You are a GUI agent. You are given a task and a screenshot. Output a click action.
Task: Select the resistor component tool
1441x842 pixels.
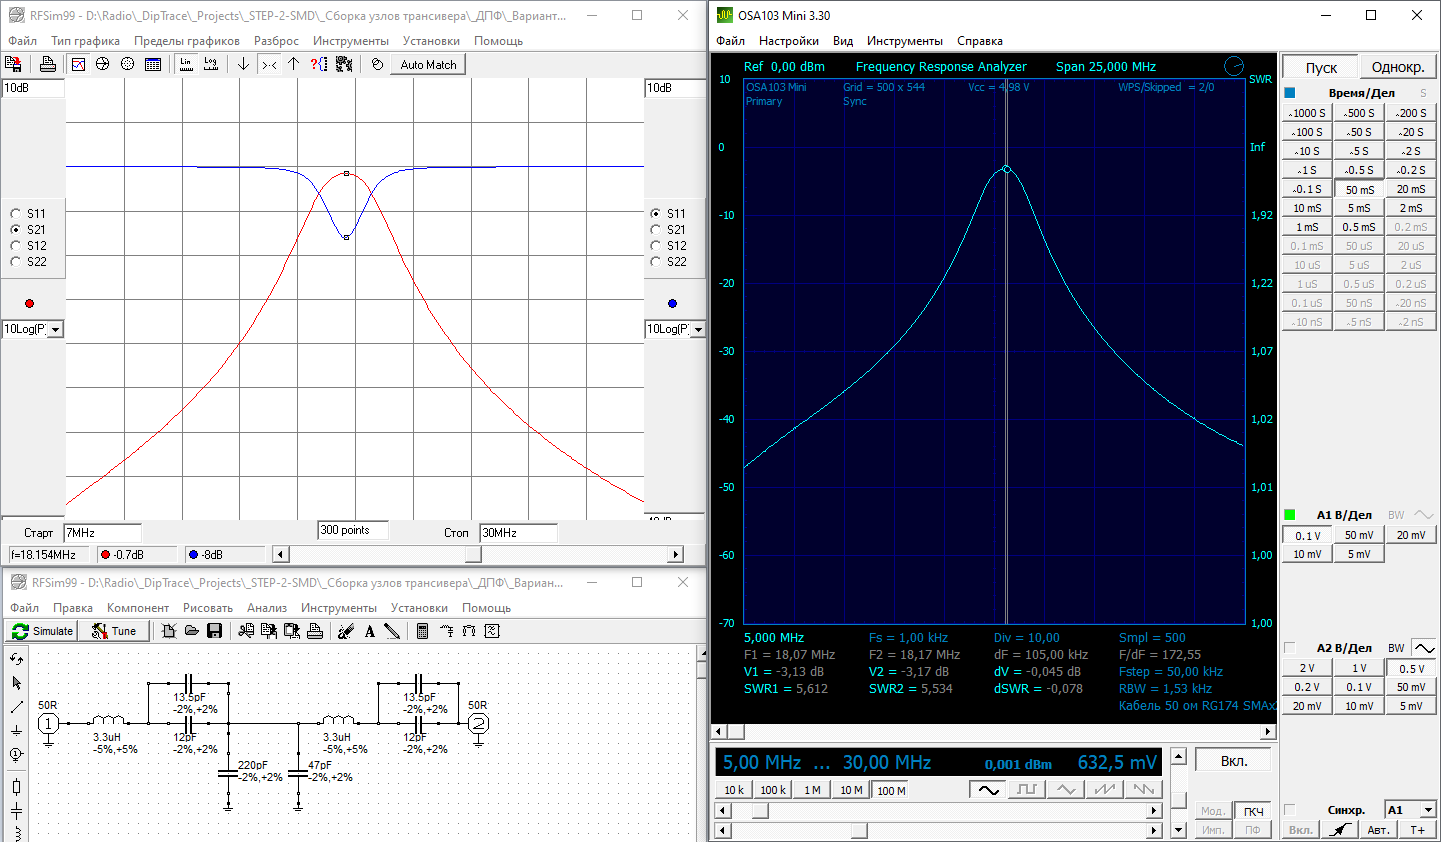pyautogui.click(x=16, y=787)
